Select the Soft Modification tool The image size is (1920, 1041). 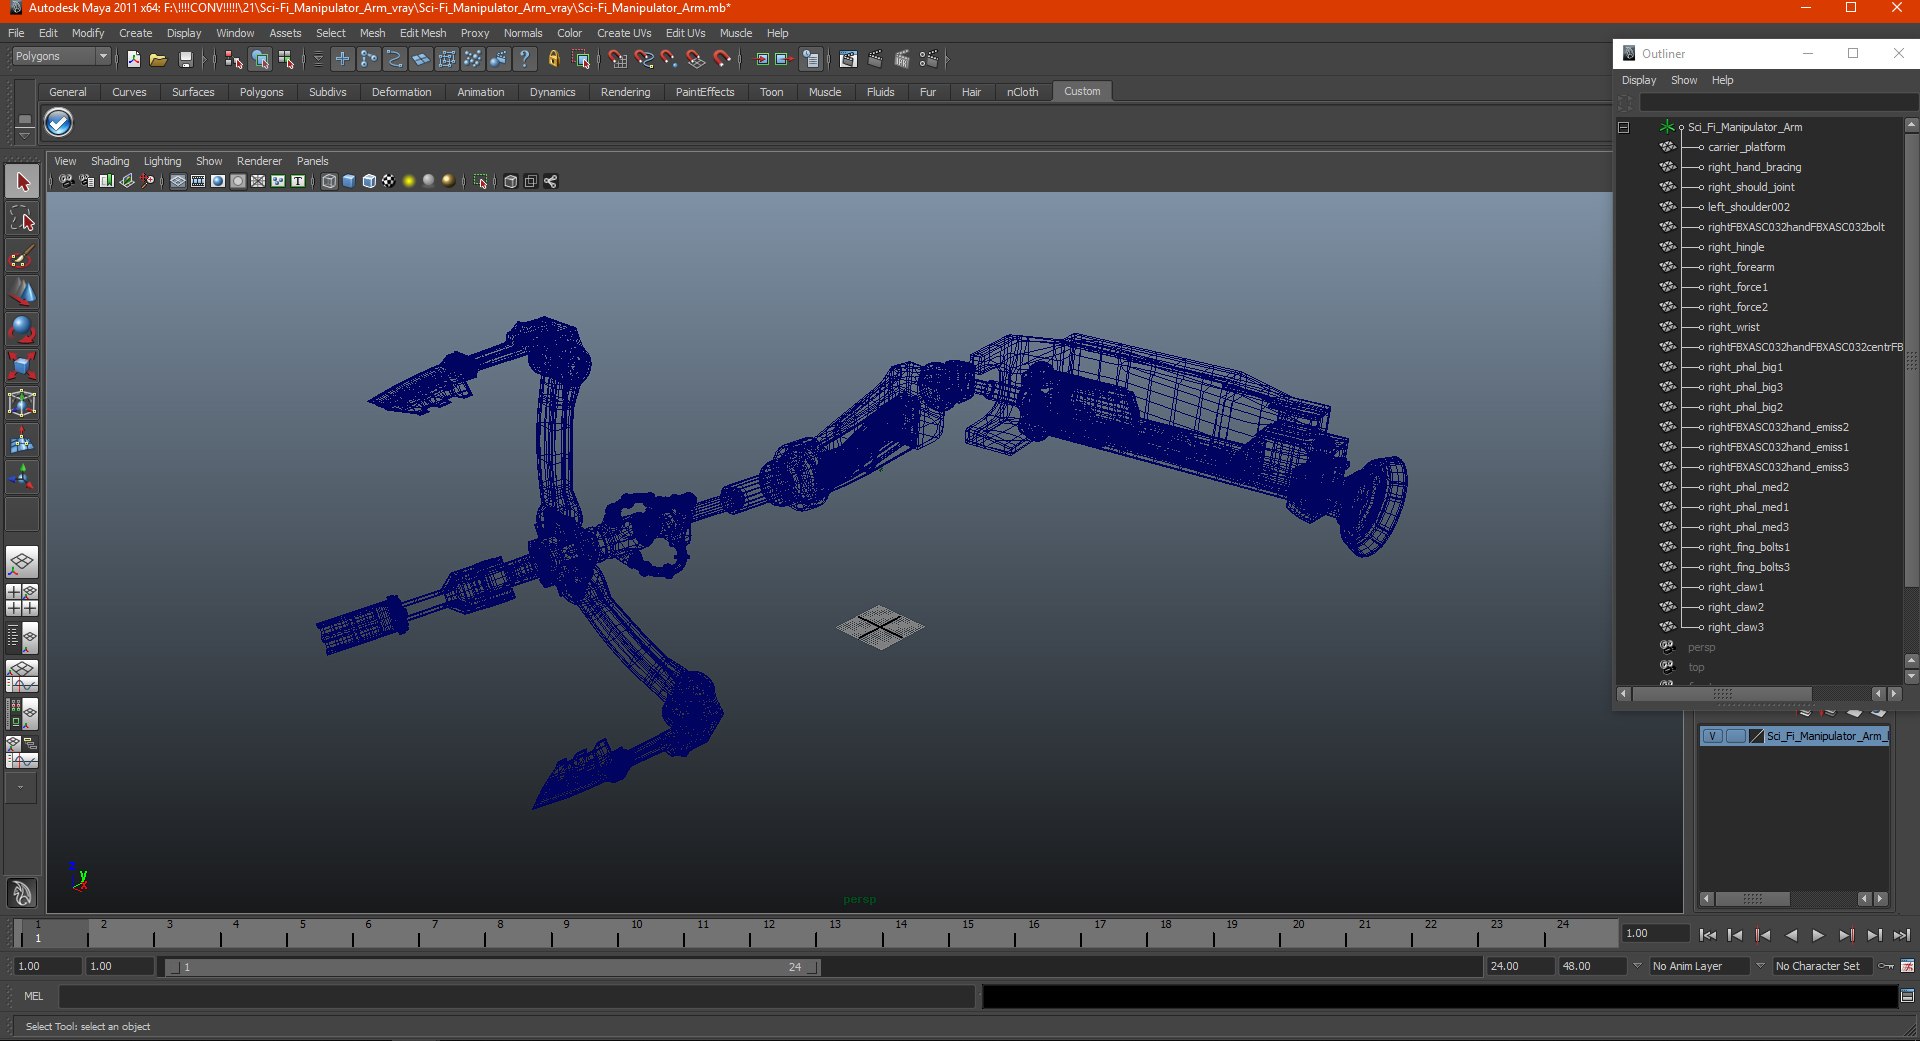(22, 440)
